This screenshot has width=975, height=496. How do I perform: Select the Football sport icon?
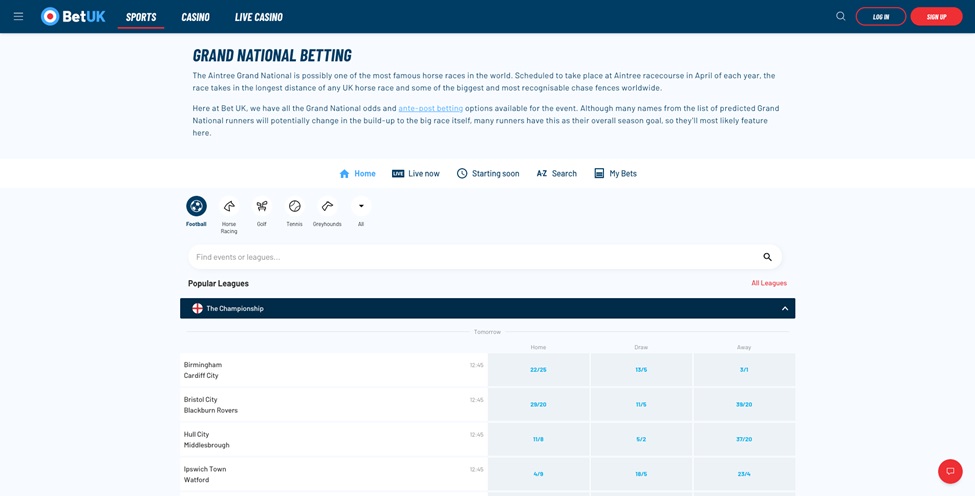(196, 206)
